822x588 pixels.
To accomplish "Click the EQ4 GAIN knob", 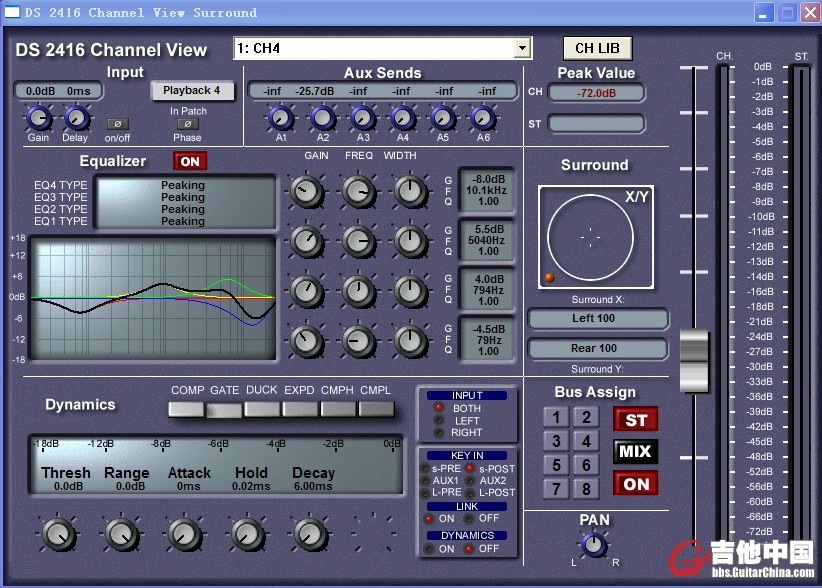I will (x=307, y=191).
